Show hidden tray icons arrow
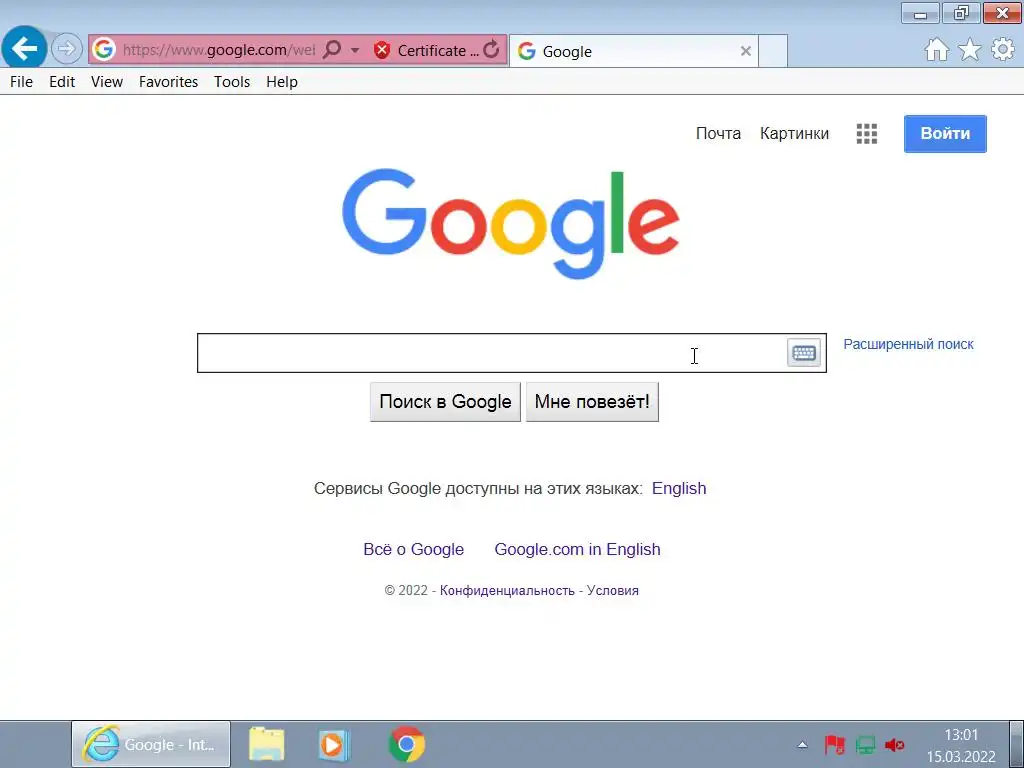 tap(803, 744)
